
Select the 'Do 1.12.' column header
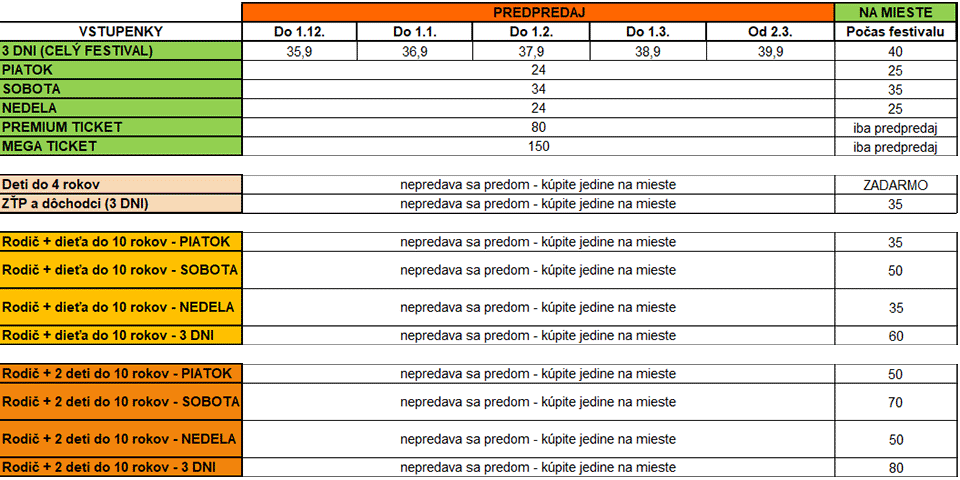299,32
